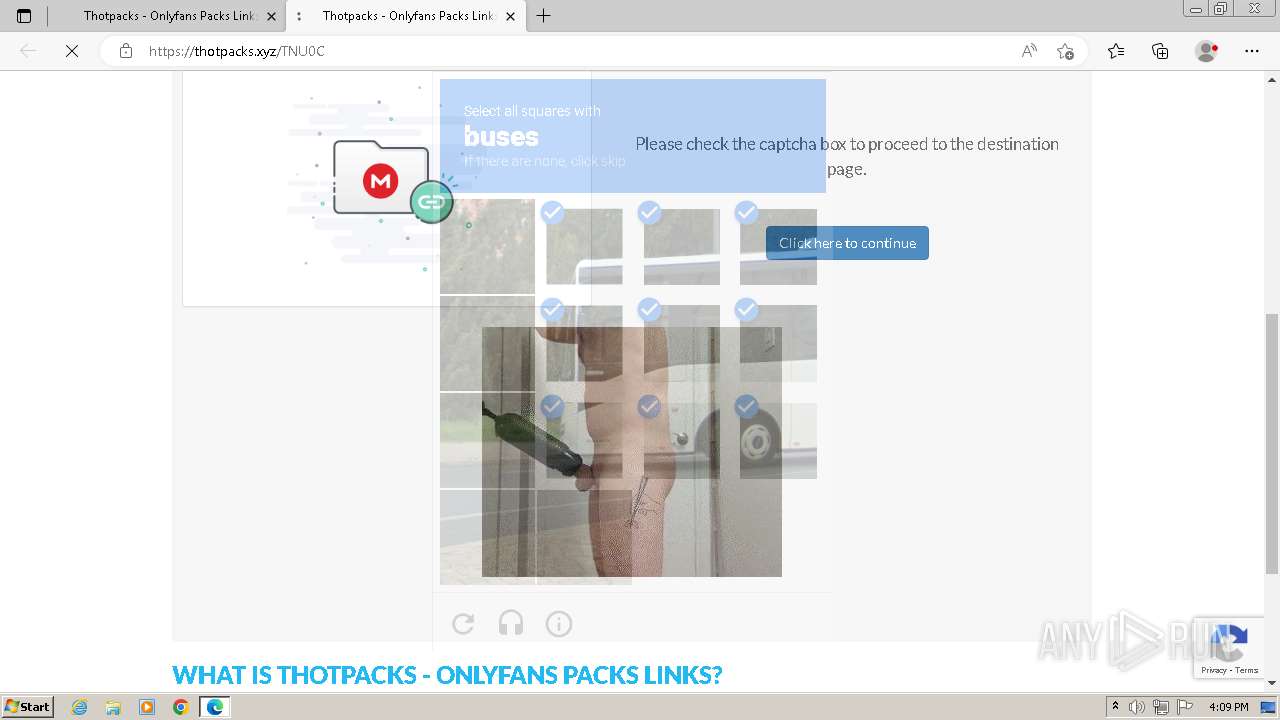Open a new browser tab
Screen dimensions: 1280x720
click(543, 16)
